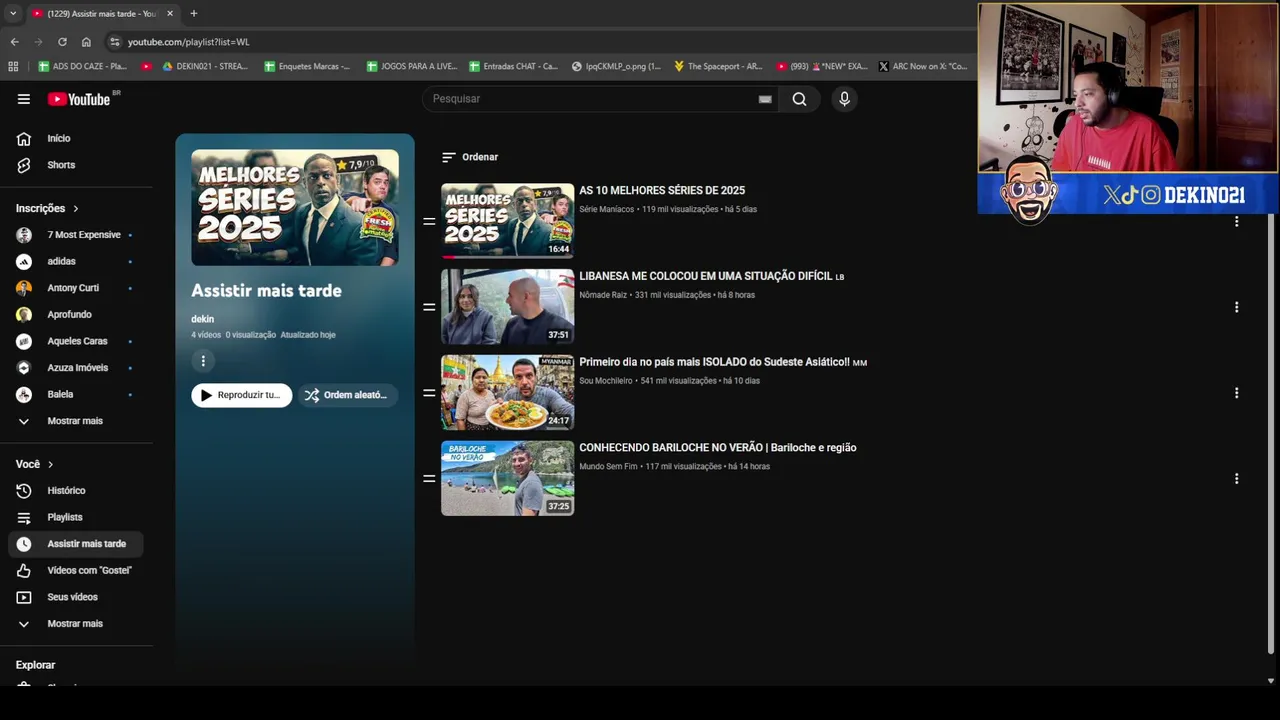Expand the Inscrições section header
The height and width of the screenshot is (720, 1280).
click(x=47, y=208)
